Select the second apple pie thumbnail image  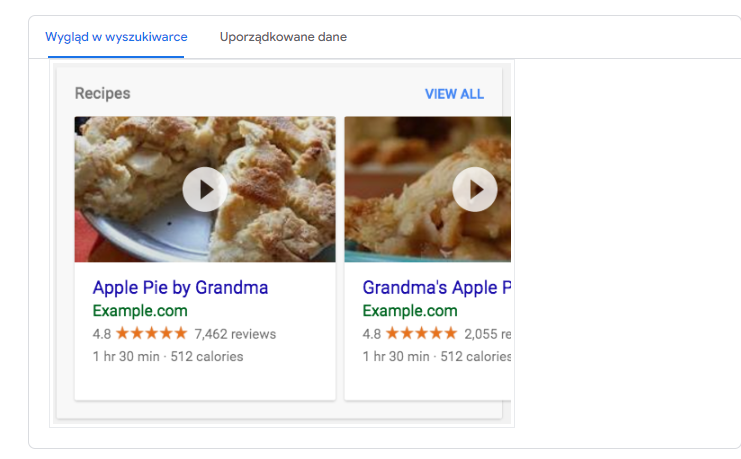pyautogui.click(x=428, y=189)
